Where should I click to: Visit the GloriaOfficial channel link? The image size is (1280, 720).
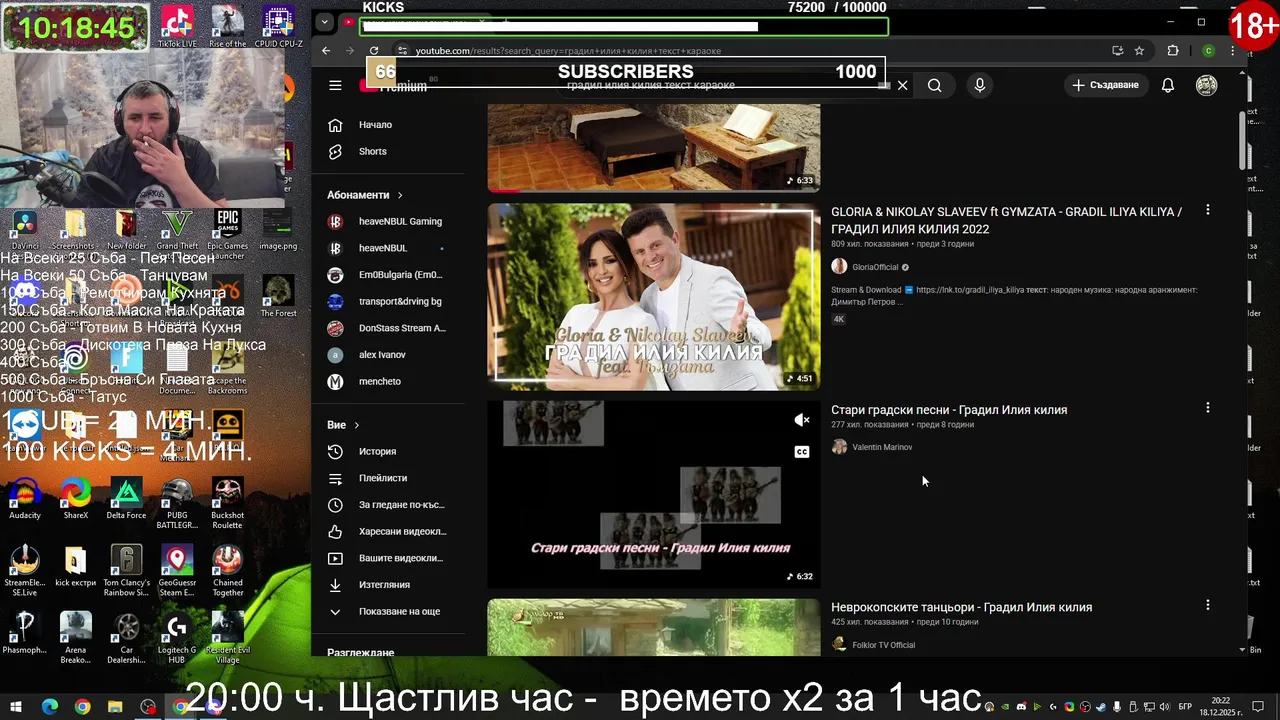tap(875, 267)
